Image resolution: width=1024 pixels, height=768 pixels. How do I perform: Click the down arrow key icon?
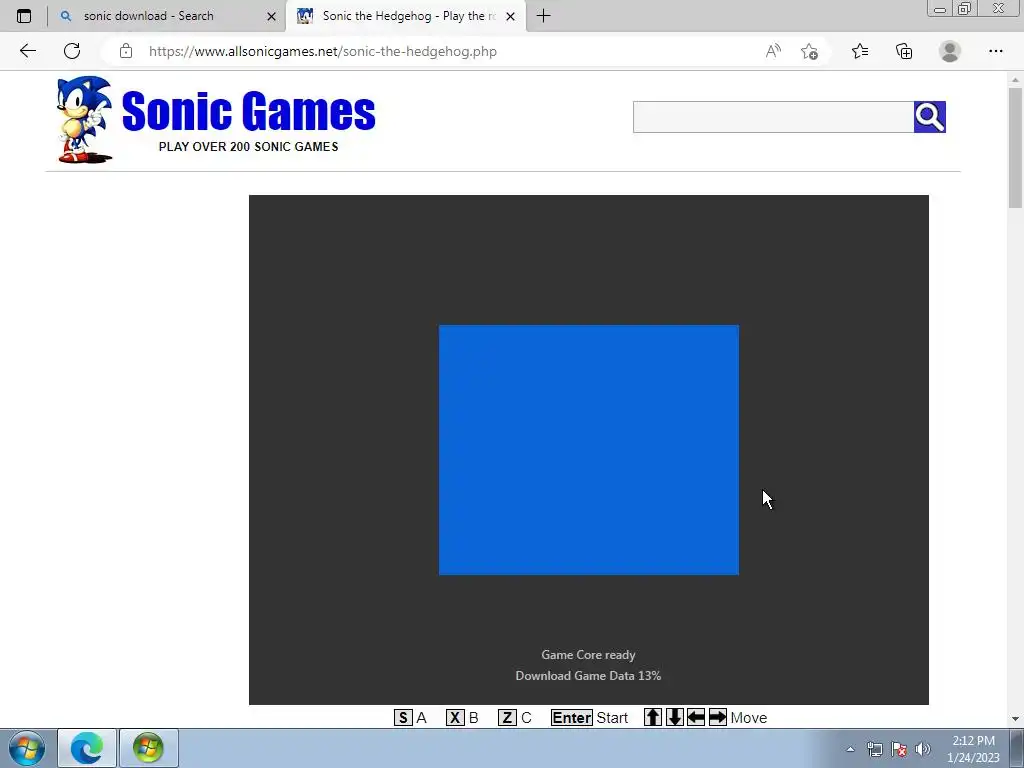[675, 717]
